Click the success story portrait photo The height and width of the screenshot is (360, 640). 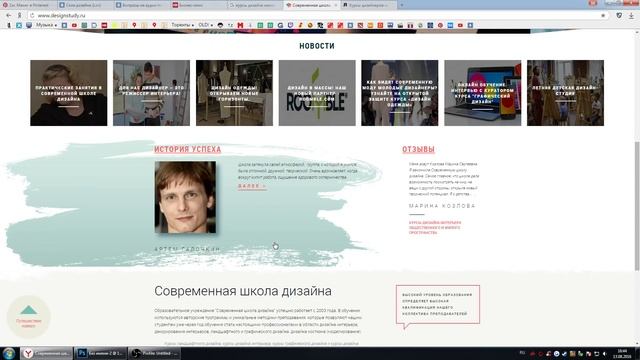[185, 197]
